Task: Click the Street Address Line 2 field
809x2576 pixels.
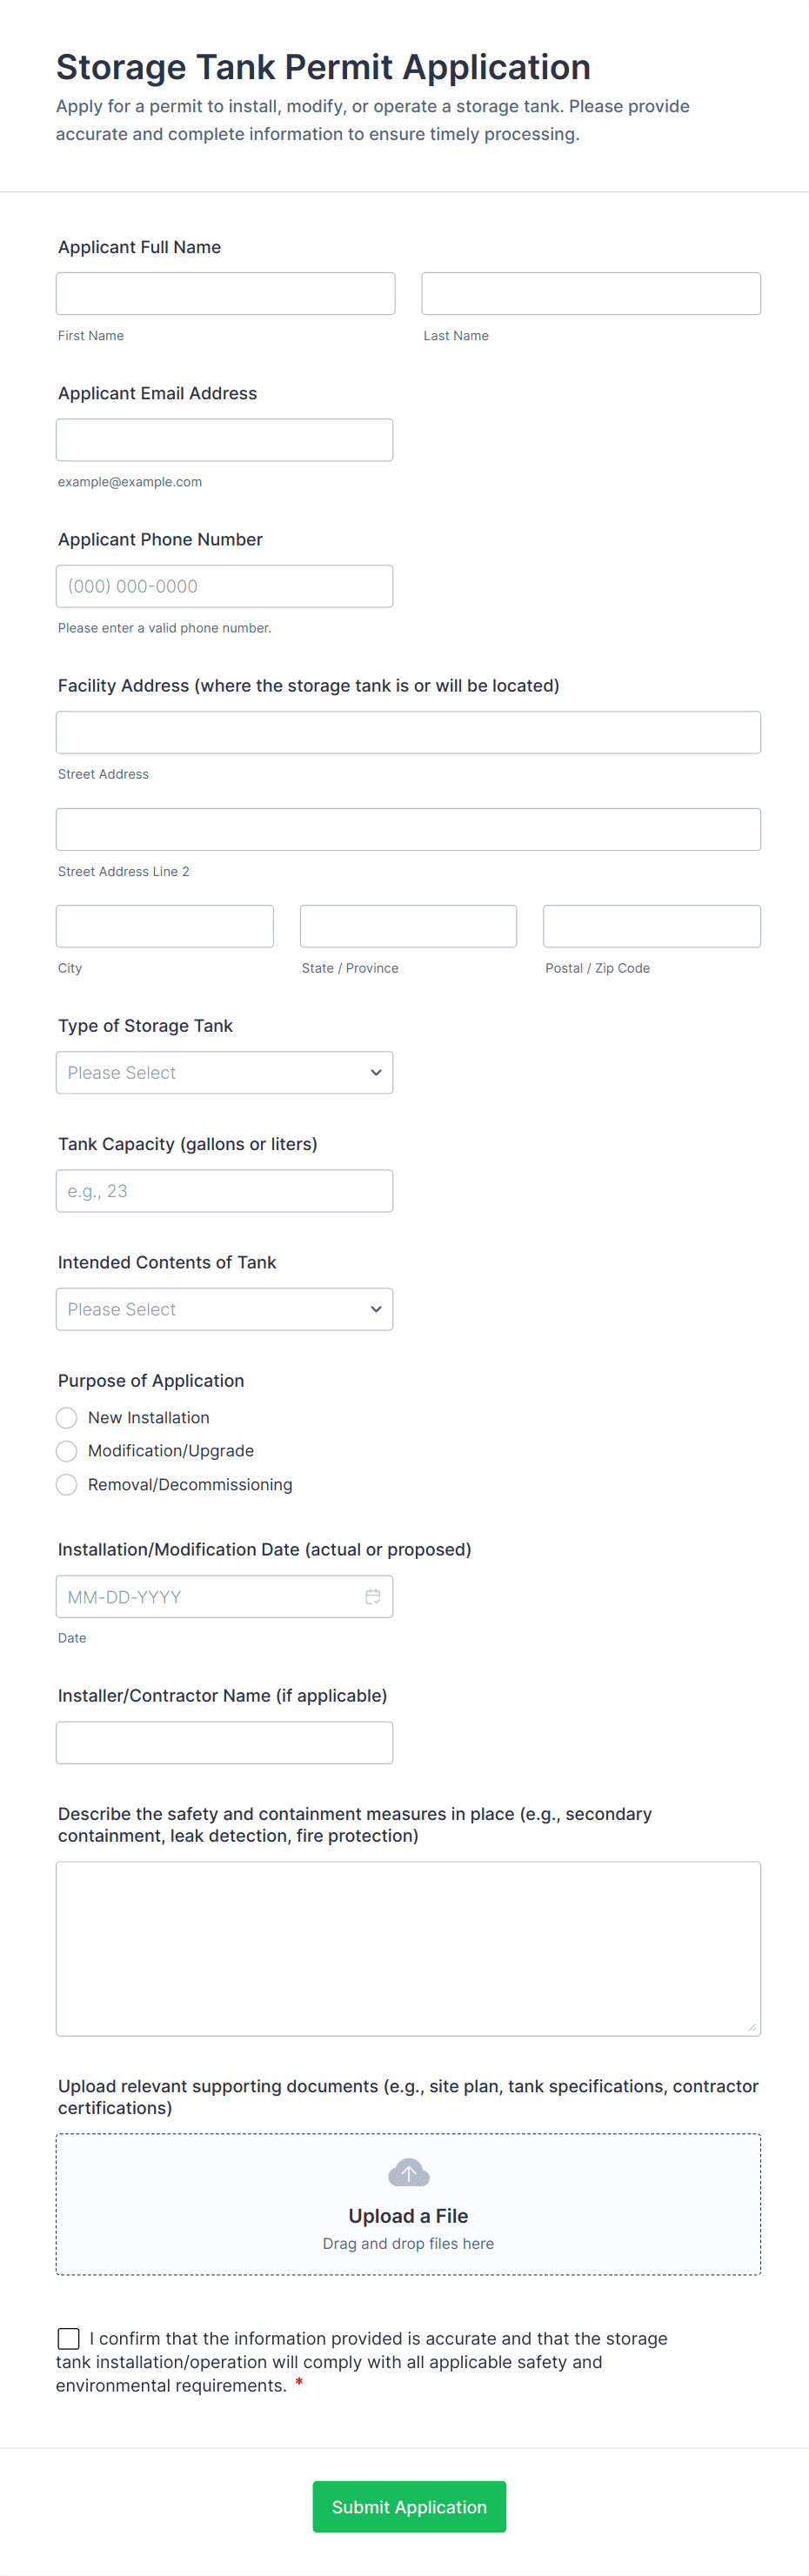Action: click(408, 829)
